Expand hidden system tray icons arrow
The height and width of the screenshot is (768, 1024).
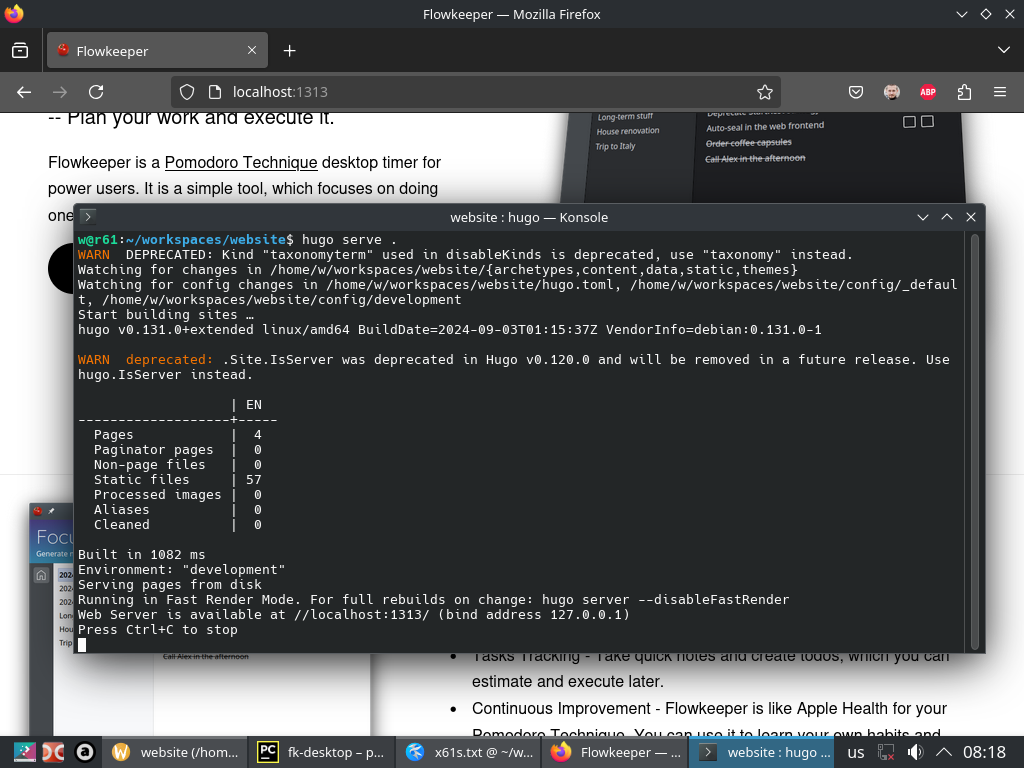944,752
